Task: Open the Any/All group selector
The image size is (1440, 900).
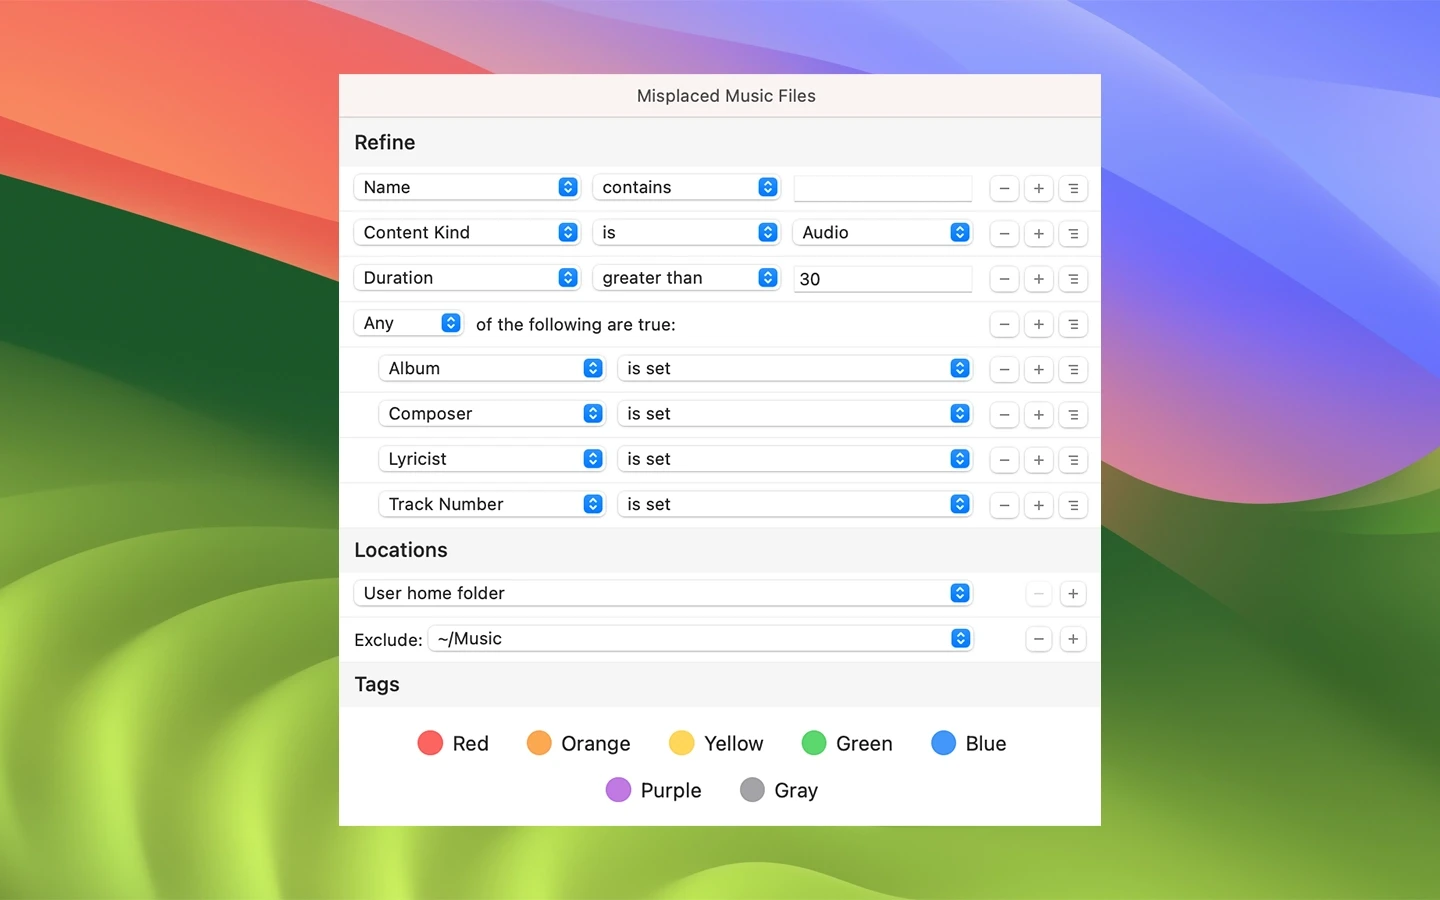Action: point(408,324)
